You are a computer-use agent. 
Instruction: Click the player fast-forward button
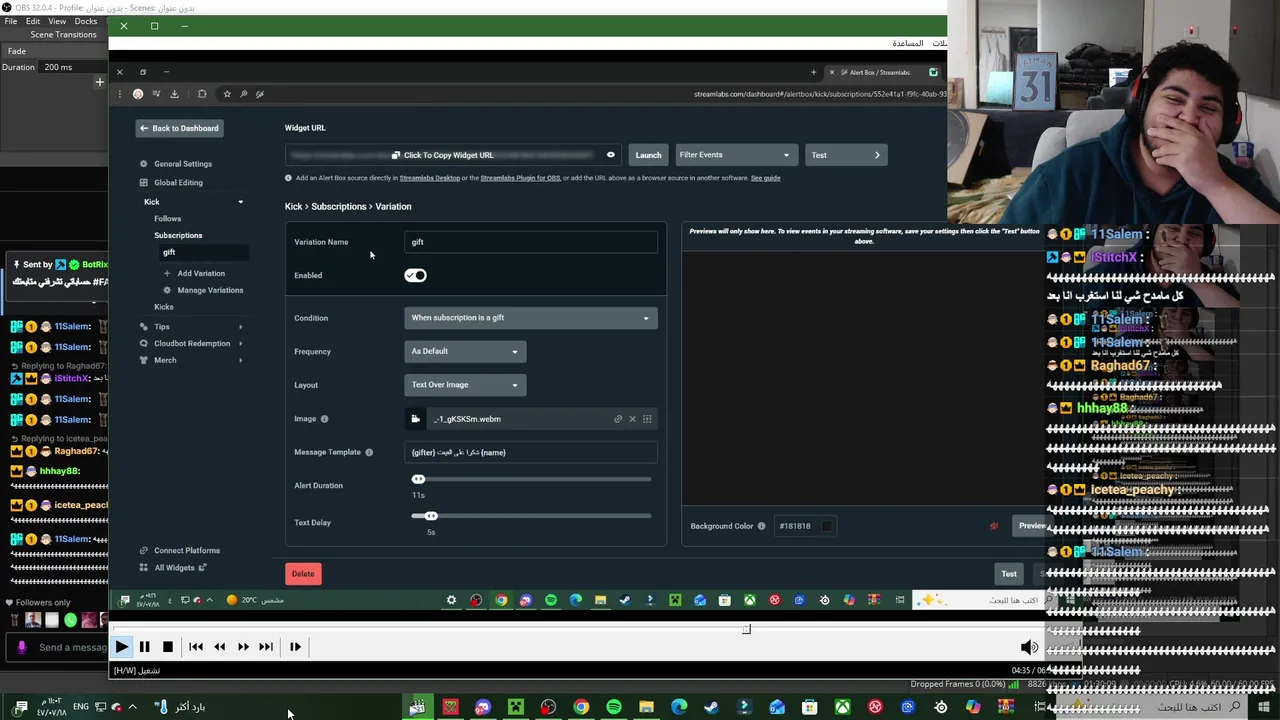coord(243,647)
